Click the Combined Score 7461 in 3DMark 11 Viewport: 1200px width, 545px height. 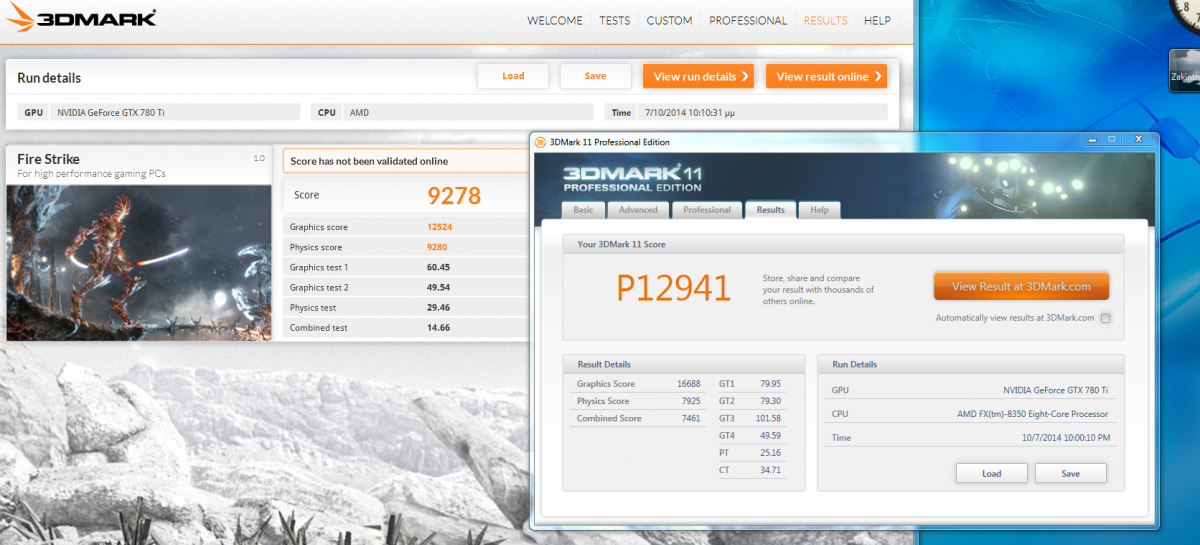coord(690,419)
